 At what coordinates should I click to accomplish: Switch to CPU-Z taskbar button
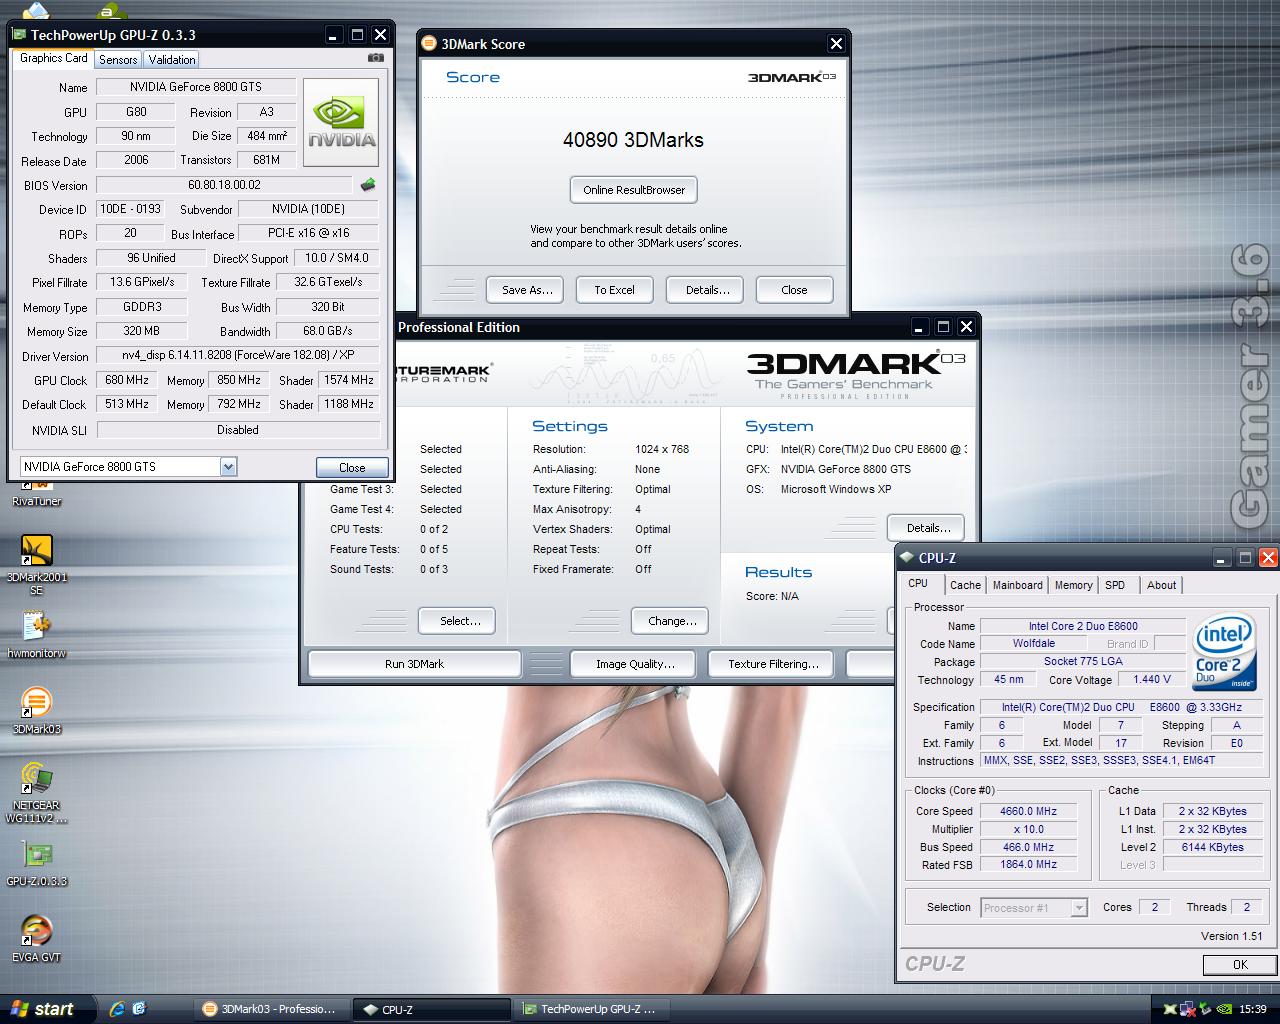tap(431, 1010)
